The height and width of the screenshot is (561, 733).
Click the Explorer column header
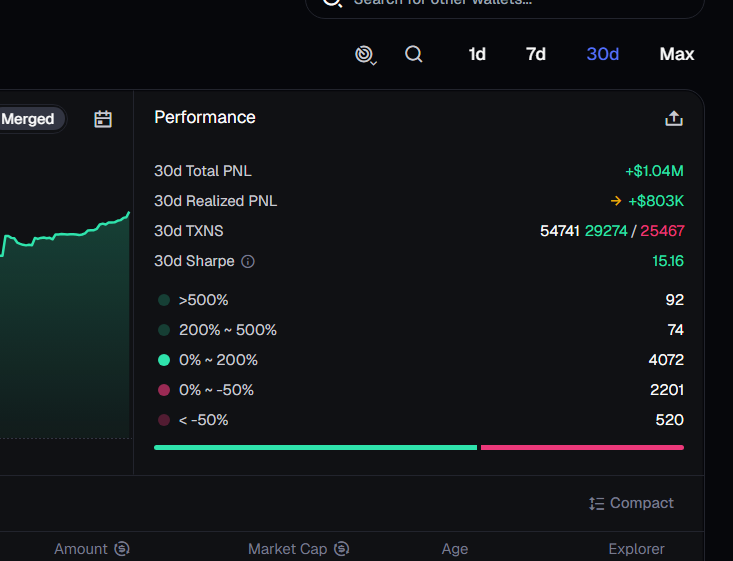pos(636,549)
